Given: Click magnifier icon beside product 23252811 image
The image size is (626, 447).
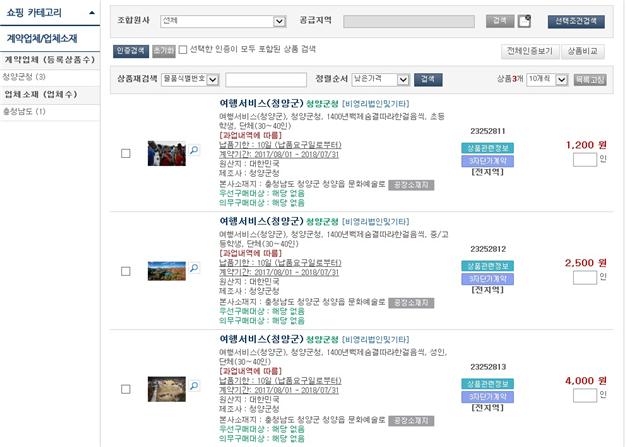Looking at the screenshot, I should tap(194, 150).
